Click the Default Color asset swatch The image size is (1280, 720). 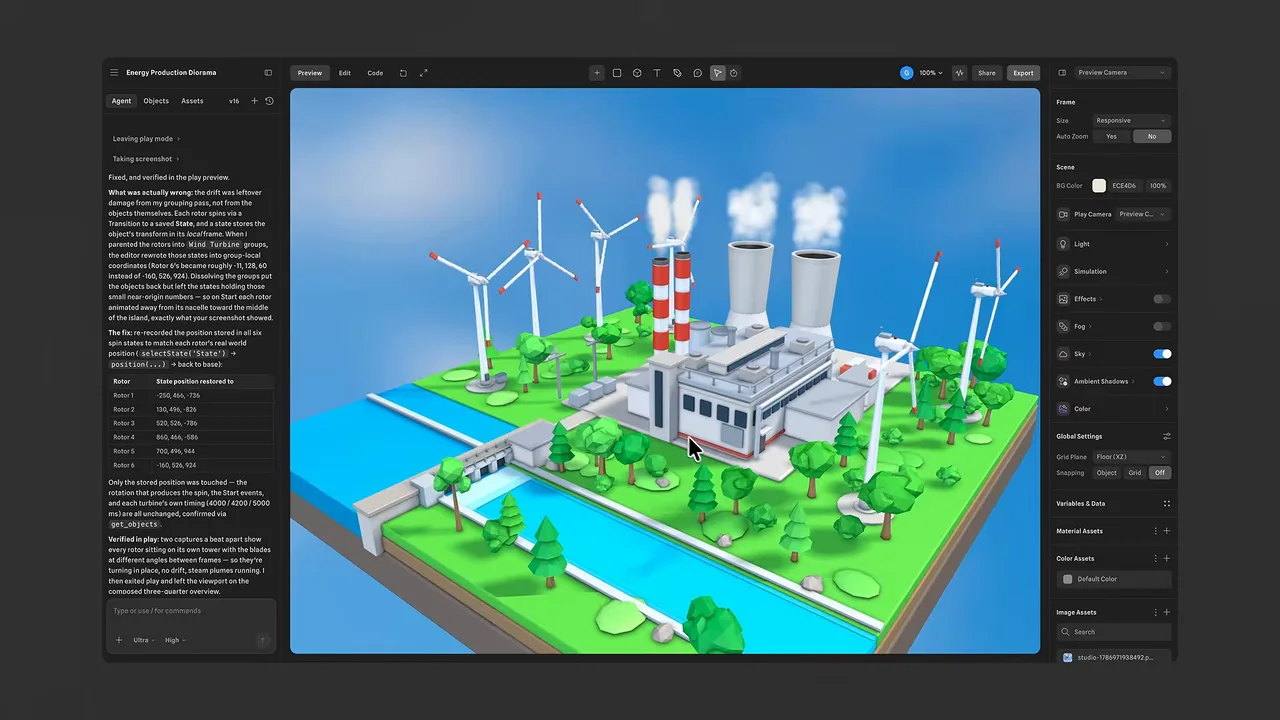point(1068,579)
